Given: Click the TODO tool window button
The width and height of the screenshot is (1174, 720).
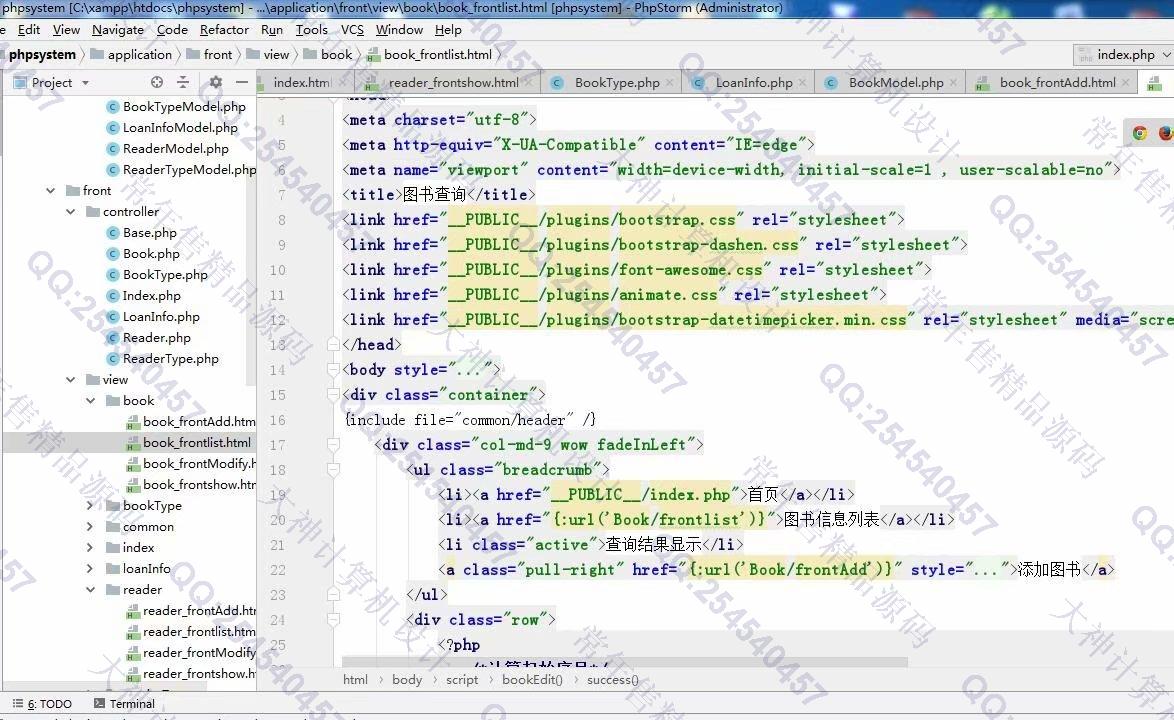Looking at the screenshot, I should [43, 704].
